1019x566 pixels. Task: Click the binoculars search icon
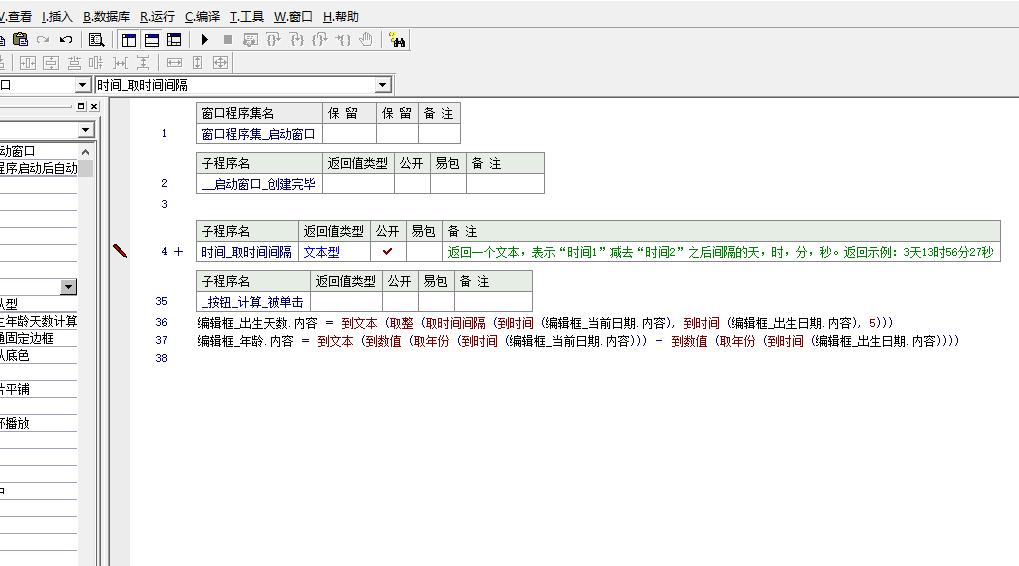(397, 40)
